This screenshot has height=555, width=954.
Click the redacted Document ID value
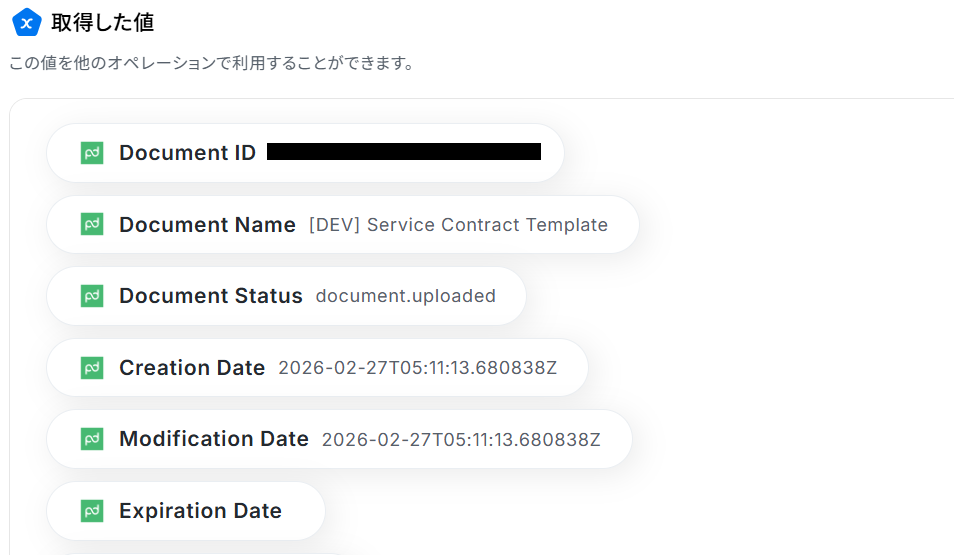(x=404, y=152)
